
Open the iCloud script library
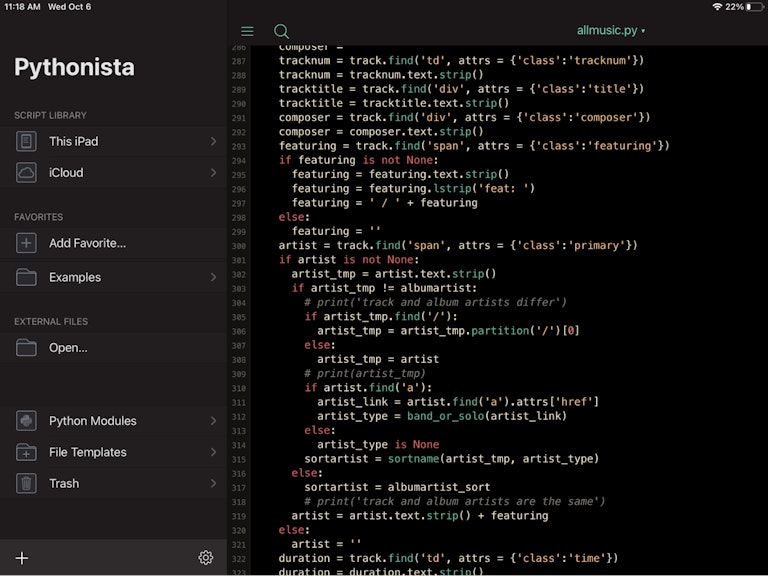pos(113,173)
